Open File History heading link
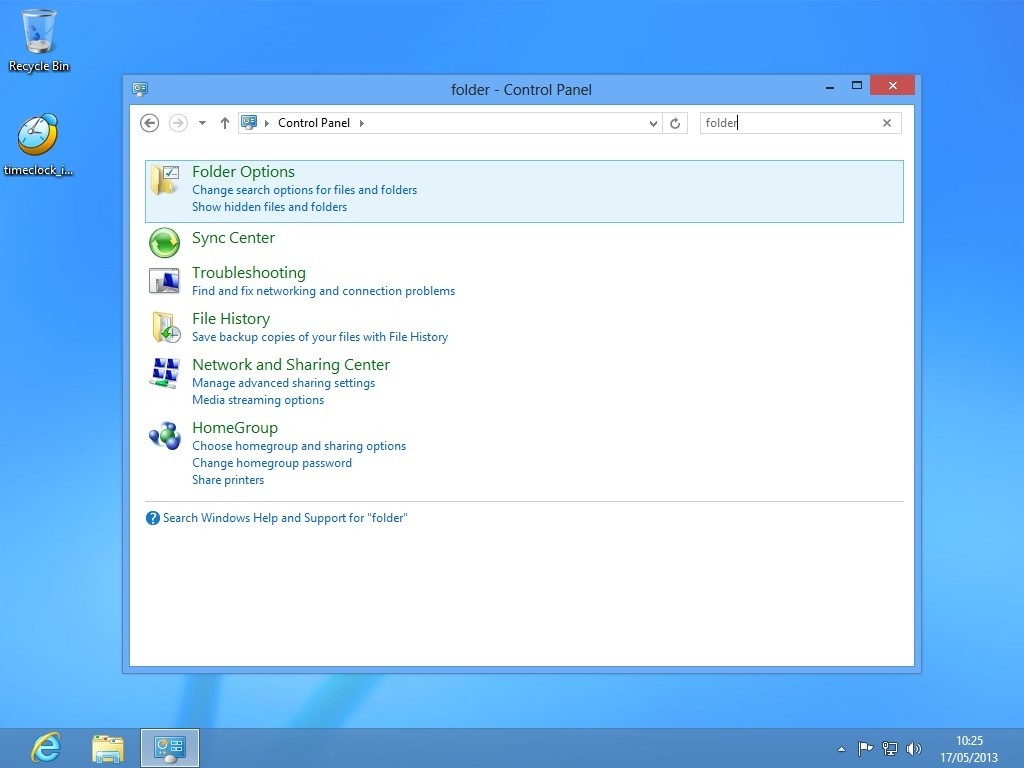Viewport: 1024px width, 768px height. [231, 319]
